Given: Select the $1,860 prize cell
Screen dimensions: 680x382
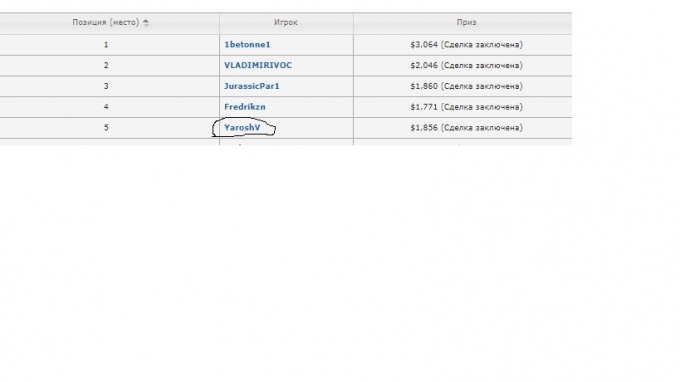Looking at the screenshot, I should point(463,86).
